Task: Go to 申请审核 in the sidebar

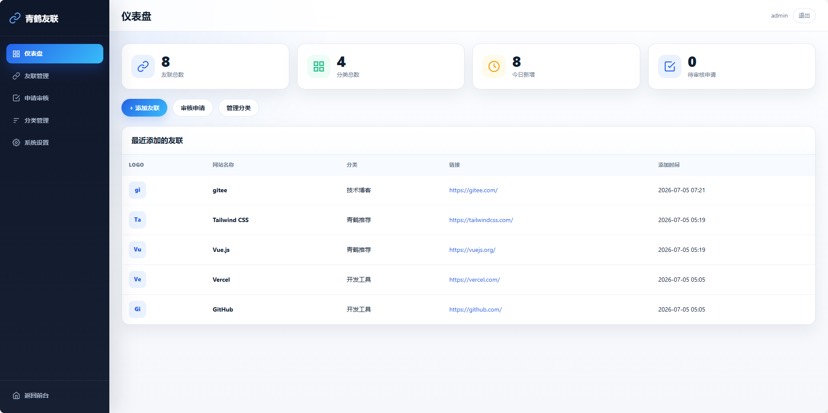Action: point(55,98)
